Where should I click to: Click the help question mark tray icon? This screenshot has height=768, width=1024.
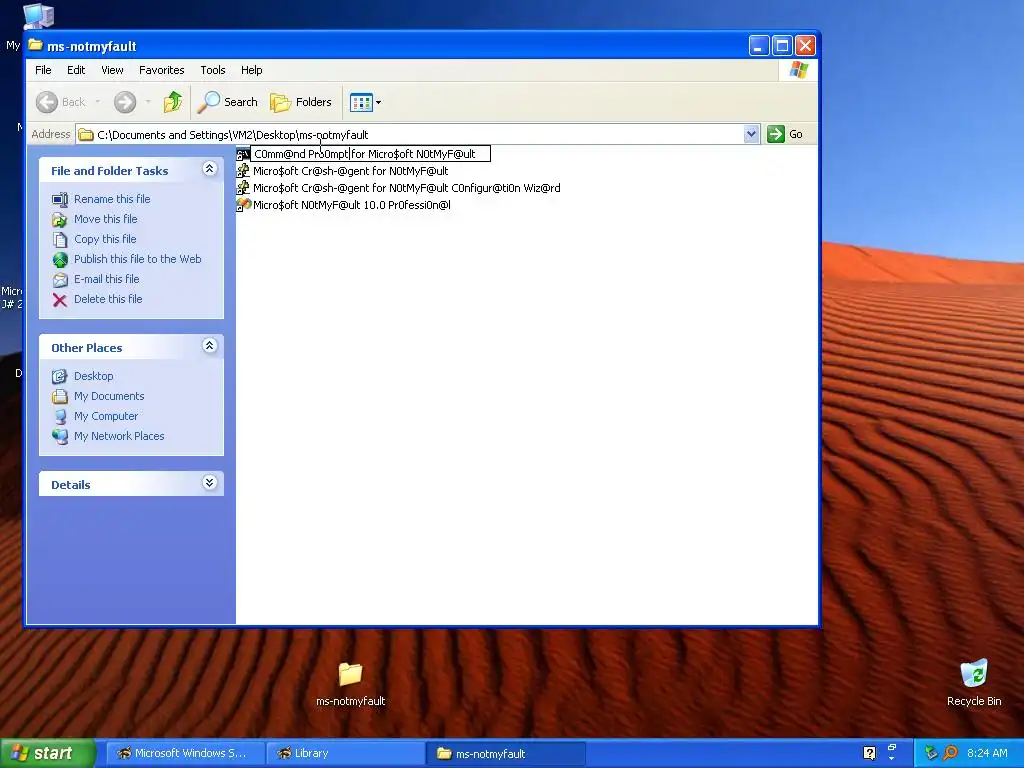pyautogui.click(x=869, y=753)
